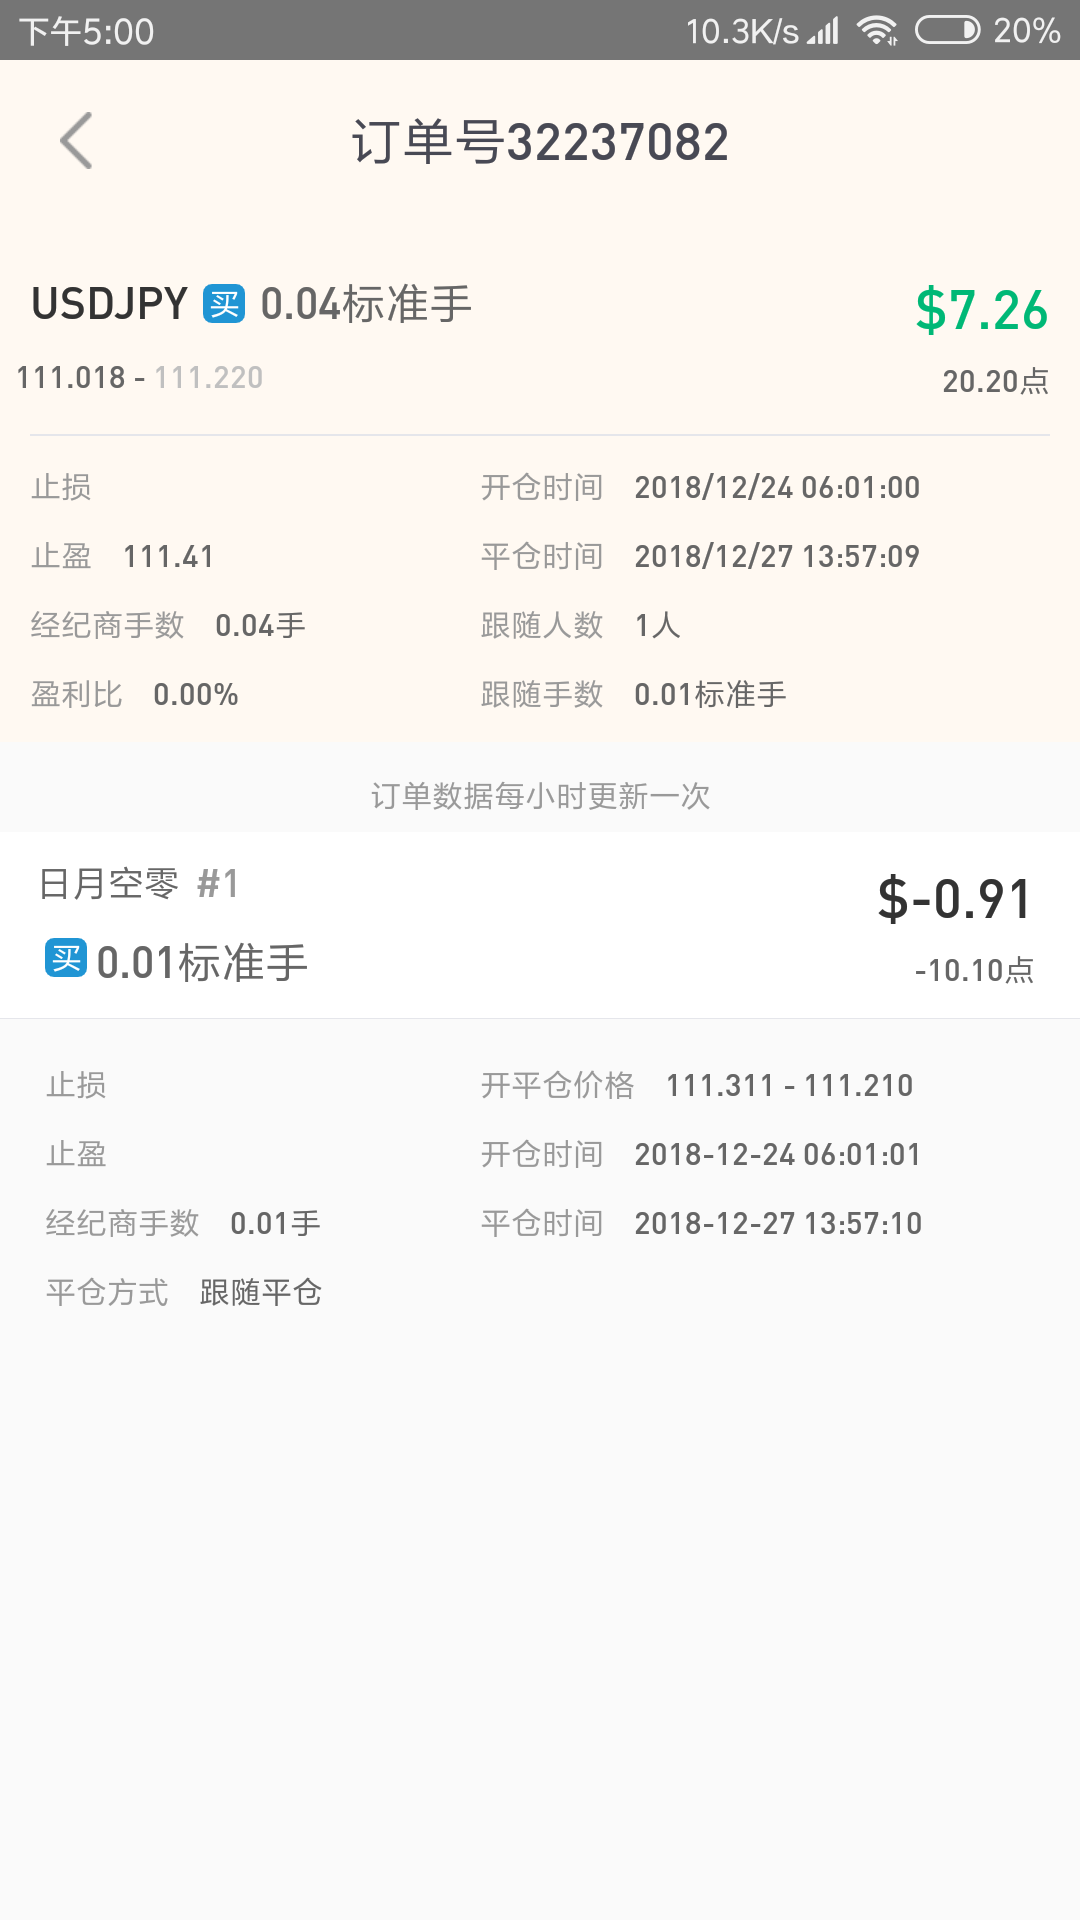Tap the 20.20点 points value
1080x1920 pixels.
(x=996, y=381)
